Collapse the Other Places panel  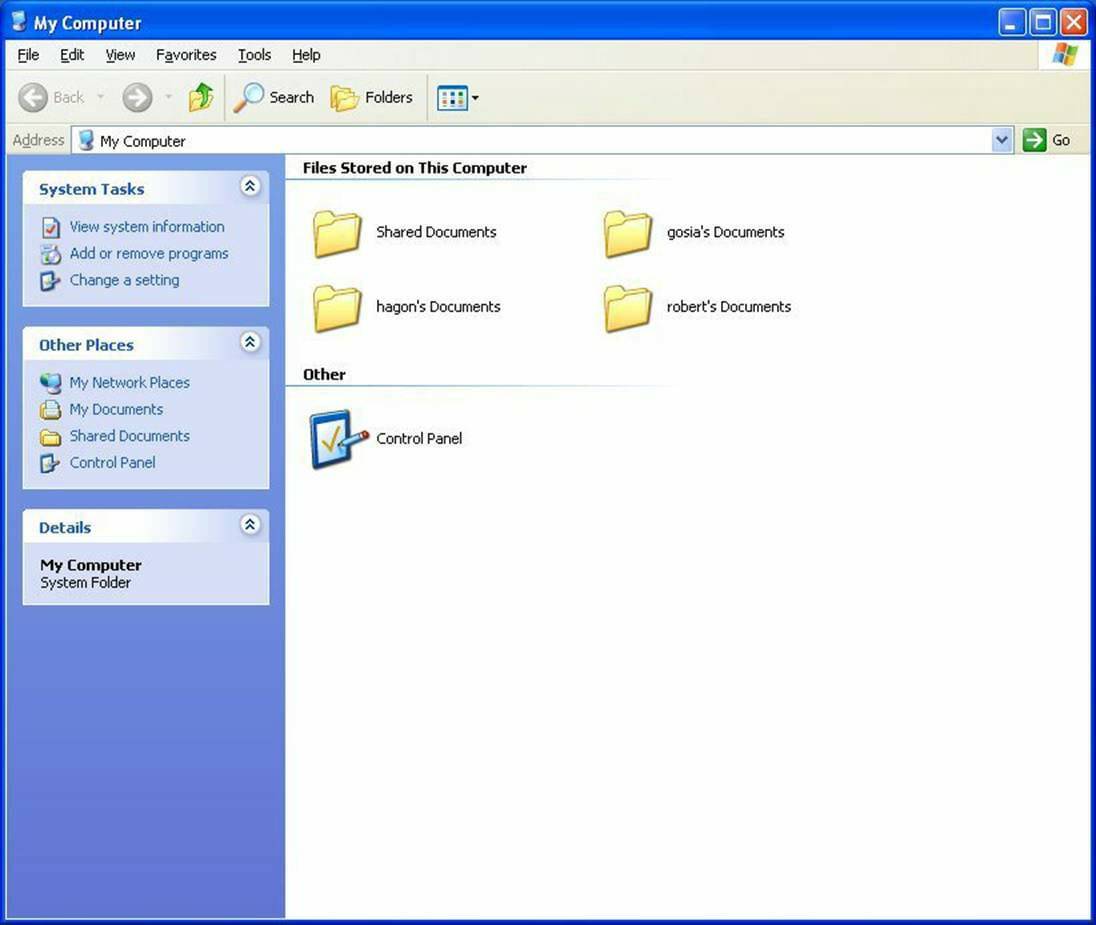coord(249,342)
